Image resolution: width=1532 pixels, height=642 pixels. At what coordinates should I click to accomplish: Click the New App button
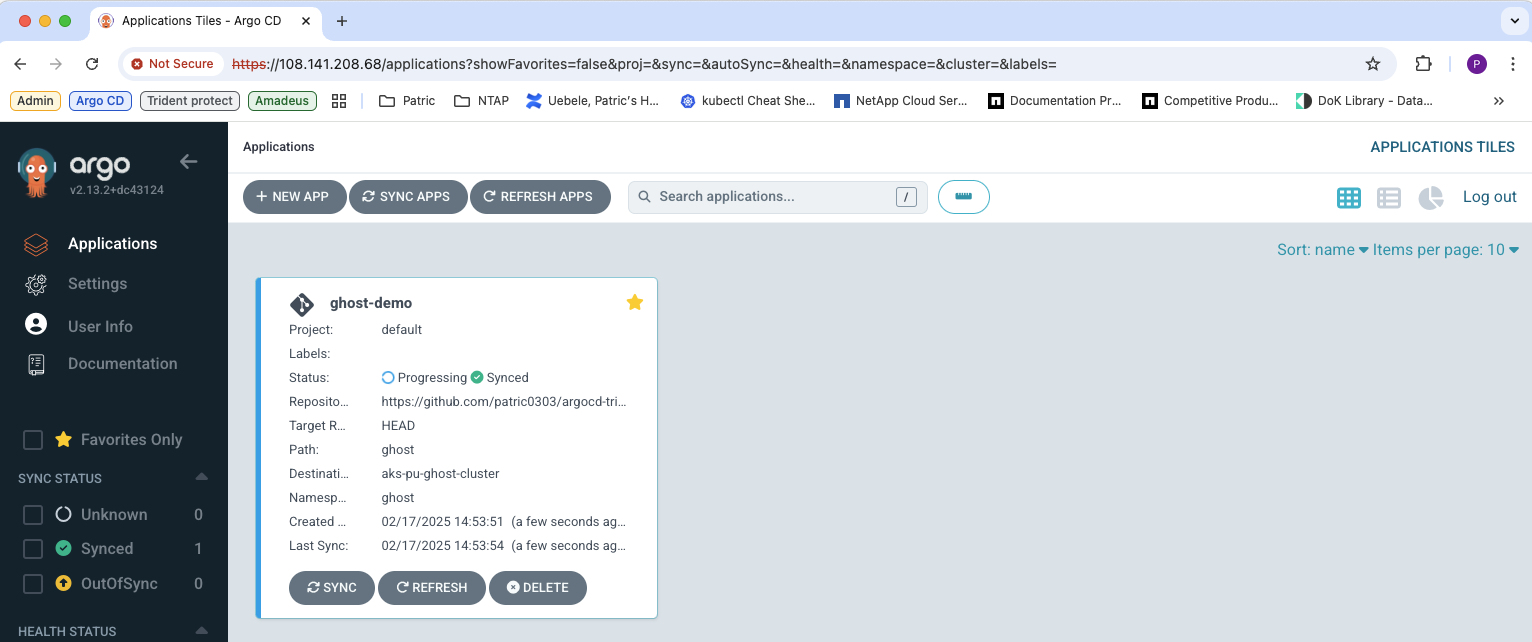coord(294,197)
